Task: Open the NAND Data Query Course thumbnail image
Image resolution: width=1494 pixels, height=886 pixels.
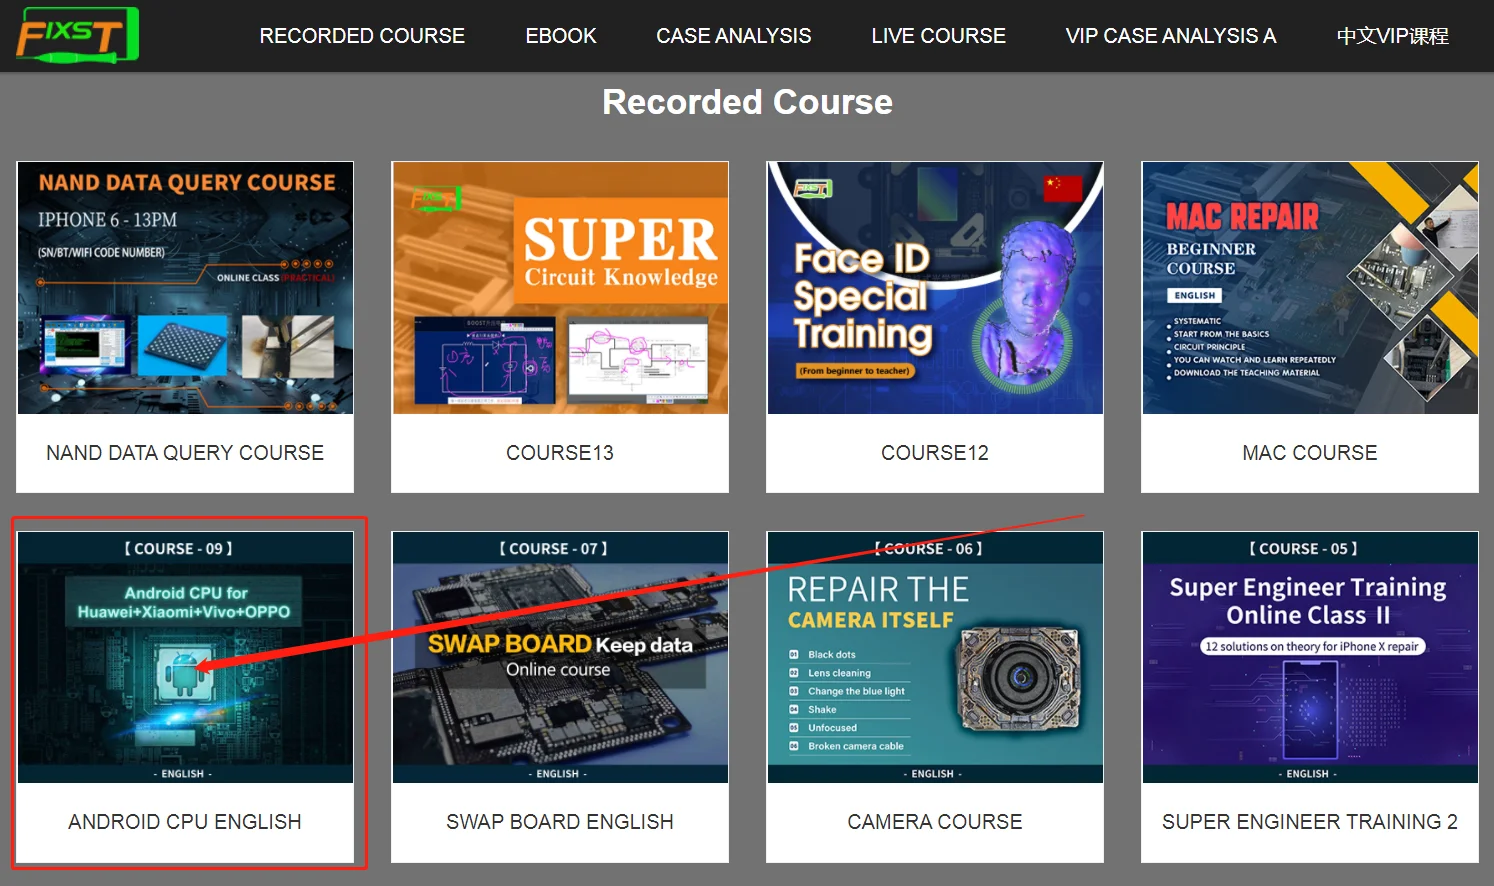Action: tap(185, 288)
